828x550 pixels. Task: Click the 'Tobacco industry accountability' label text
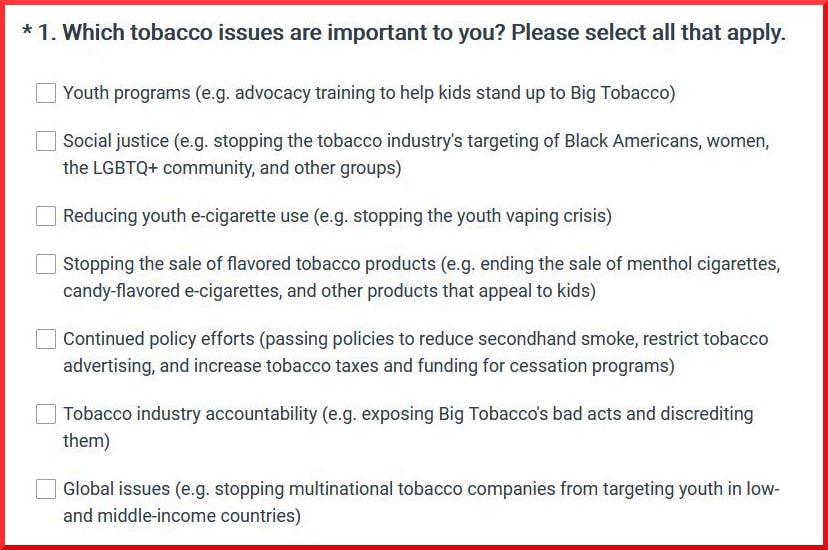pyautogui.click(x=190, y=414)
